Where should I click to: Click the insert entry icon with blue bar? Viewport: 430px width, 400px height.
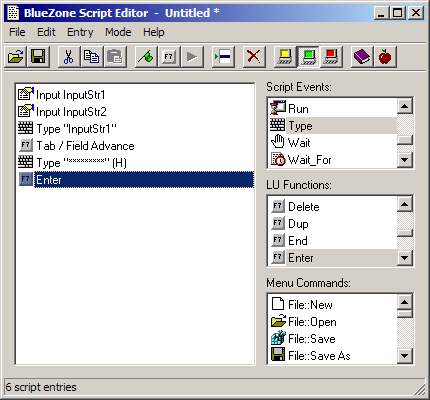[x=223, y=57]
